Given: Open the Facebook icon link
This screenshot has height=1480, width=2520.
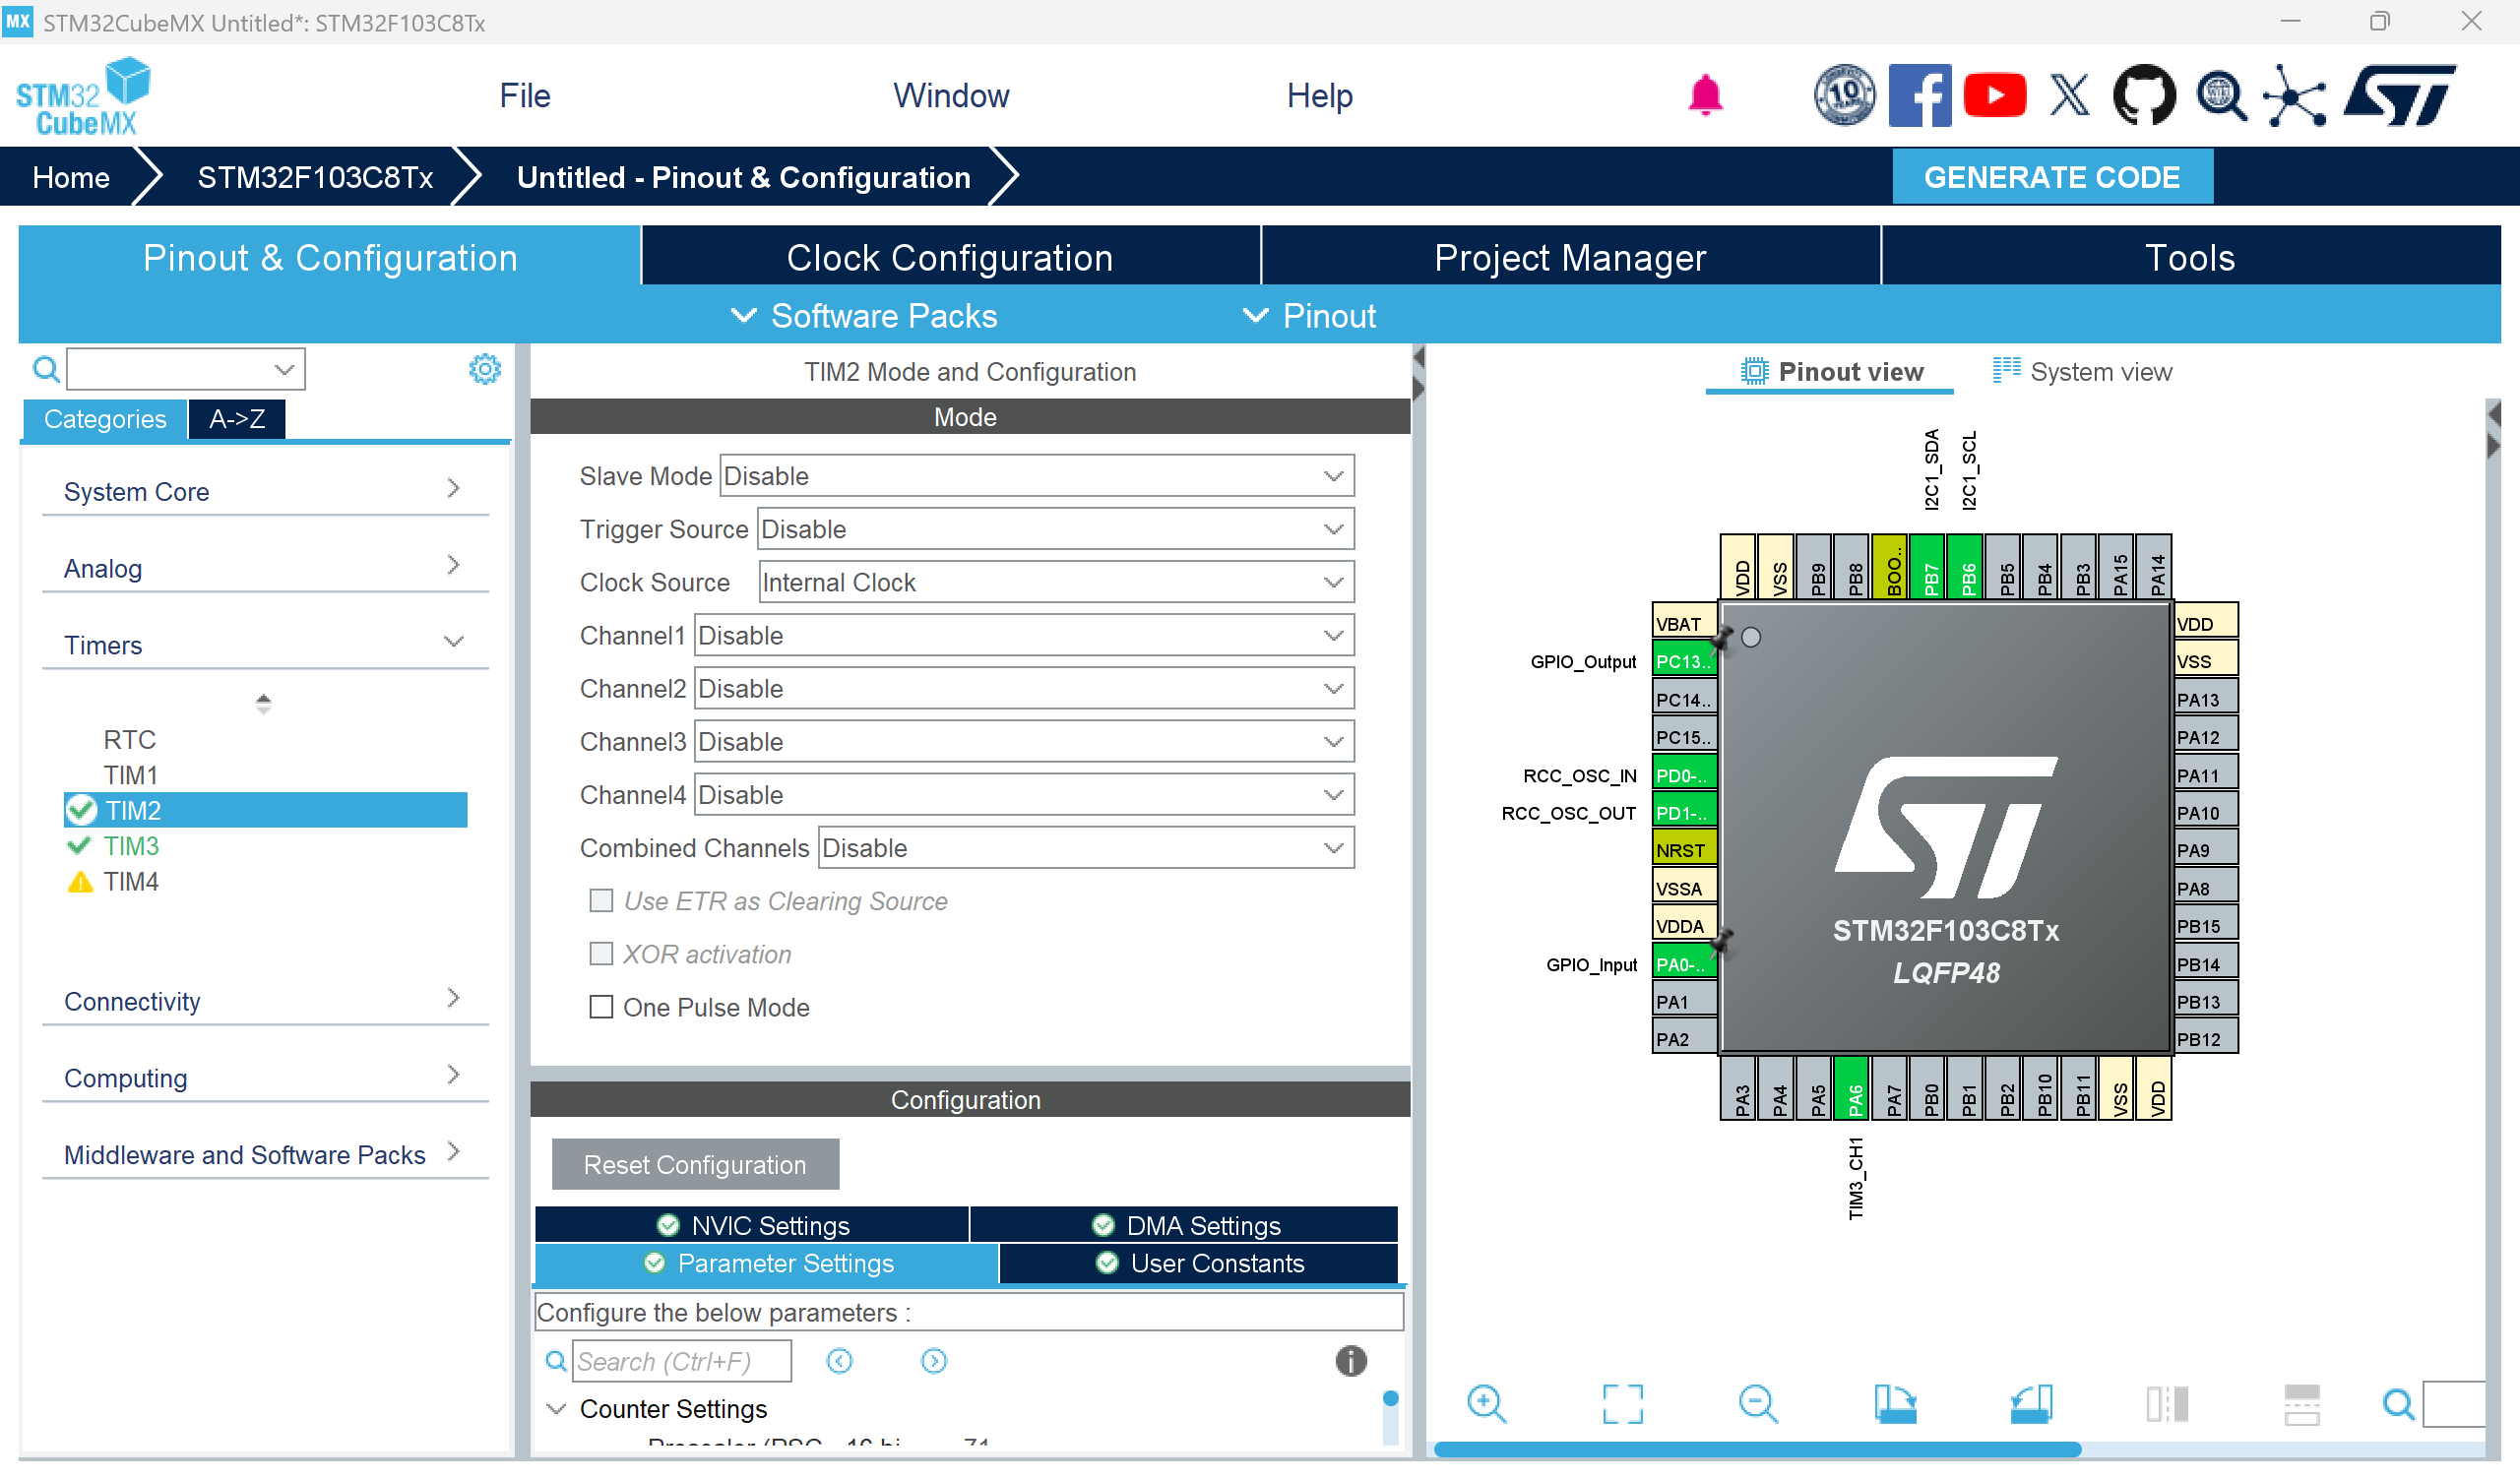Looking at the screenshot, I should [x=1919, y=96].
